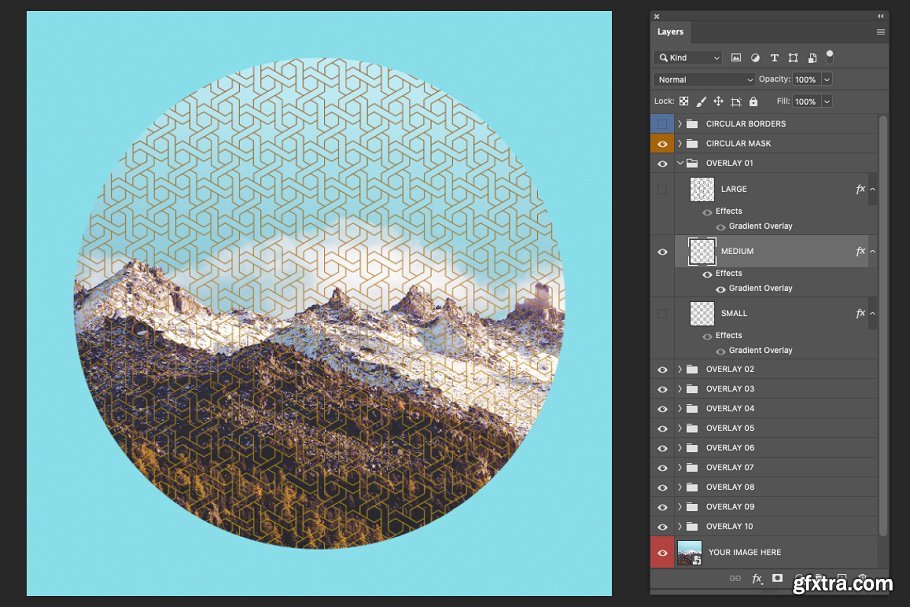The width and height of the screenshot is (910, 607).
Task: Expand the OVERLAY 02 group
Action: 679,370
